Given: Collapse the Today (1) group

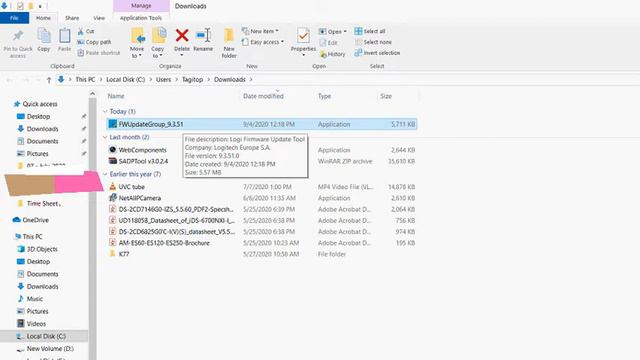Looking at the screenshot, I should coord(105,111).
